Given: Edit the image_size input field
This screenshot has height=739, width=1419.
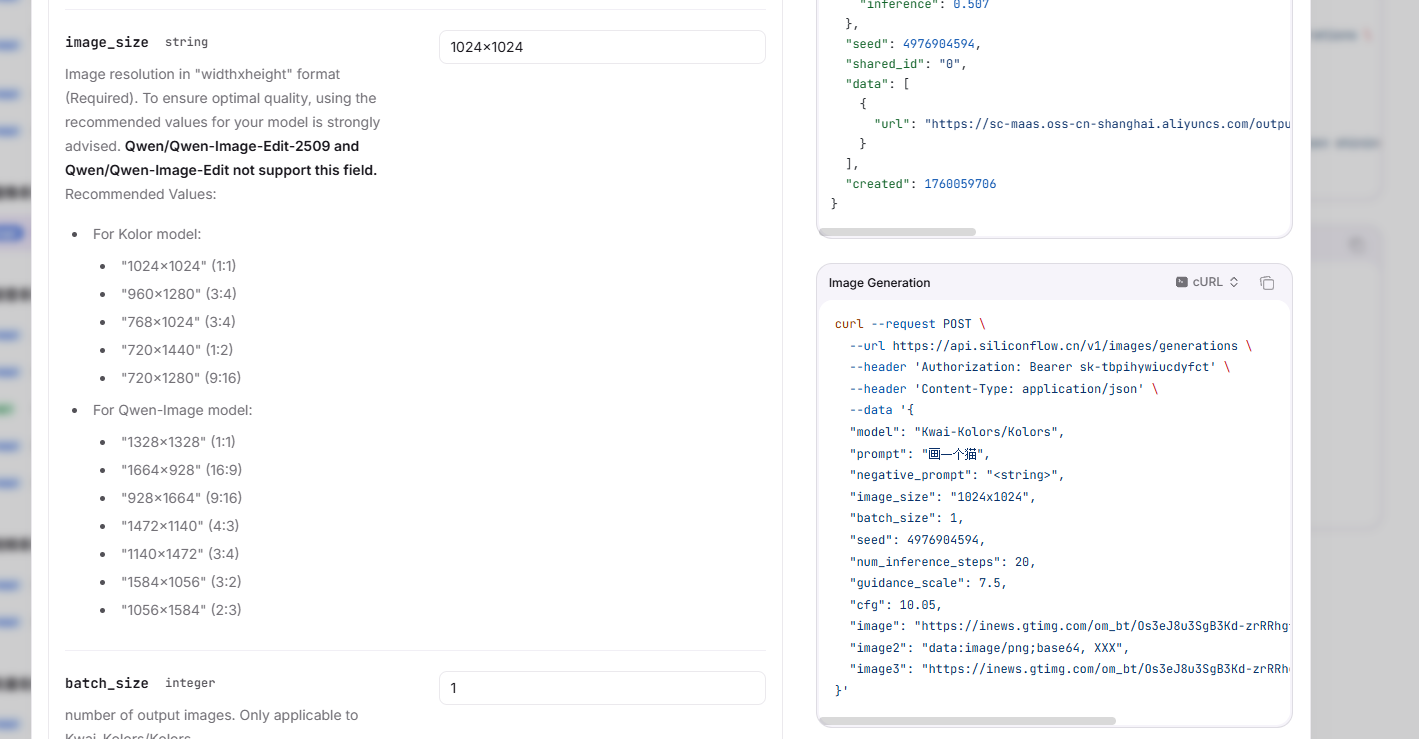Looking at the screenshot, I should (x=602, y=47).
